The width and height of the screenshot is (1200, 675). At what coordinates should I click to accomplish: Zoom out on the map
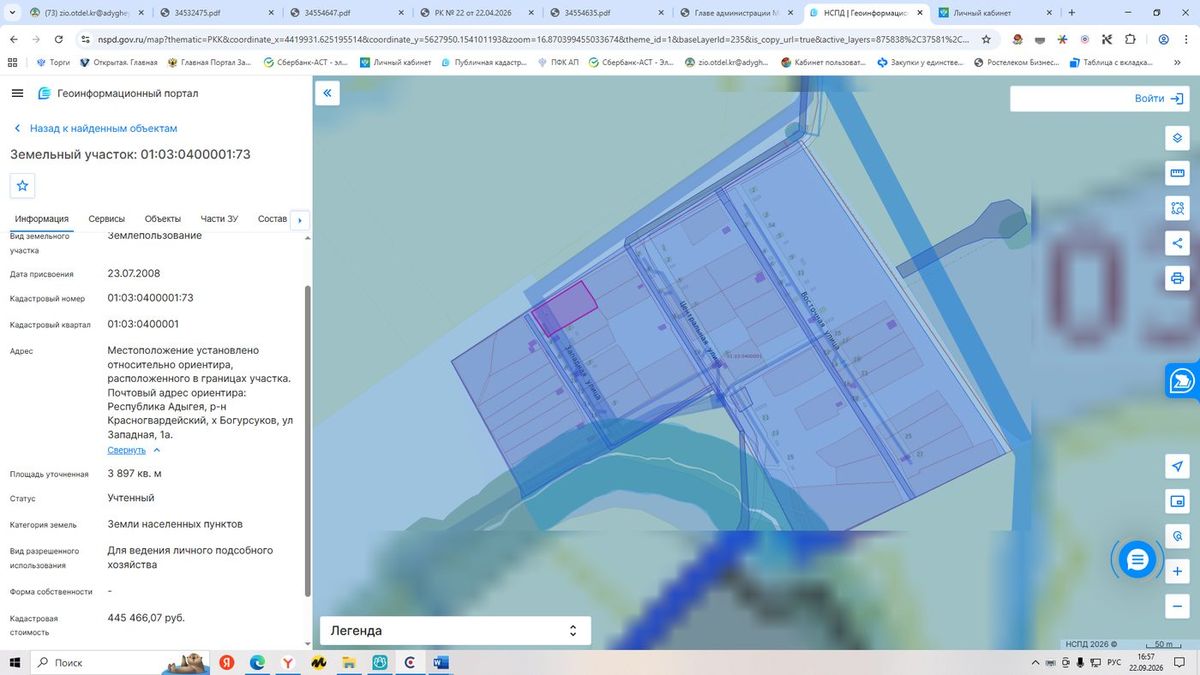tap(1177, 606)
